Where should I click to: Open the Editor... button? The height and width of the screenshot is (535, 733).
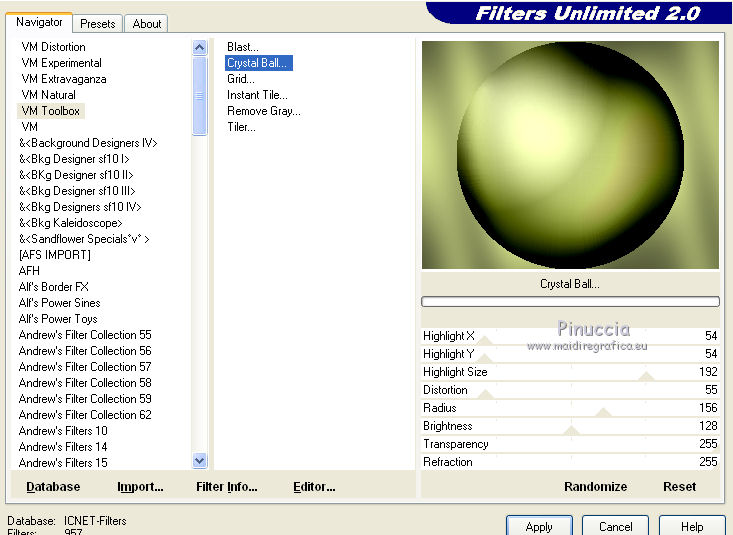click(314, 487)
